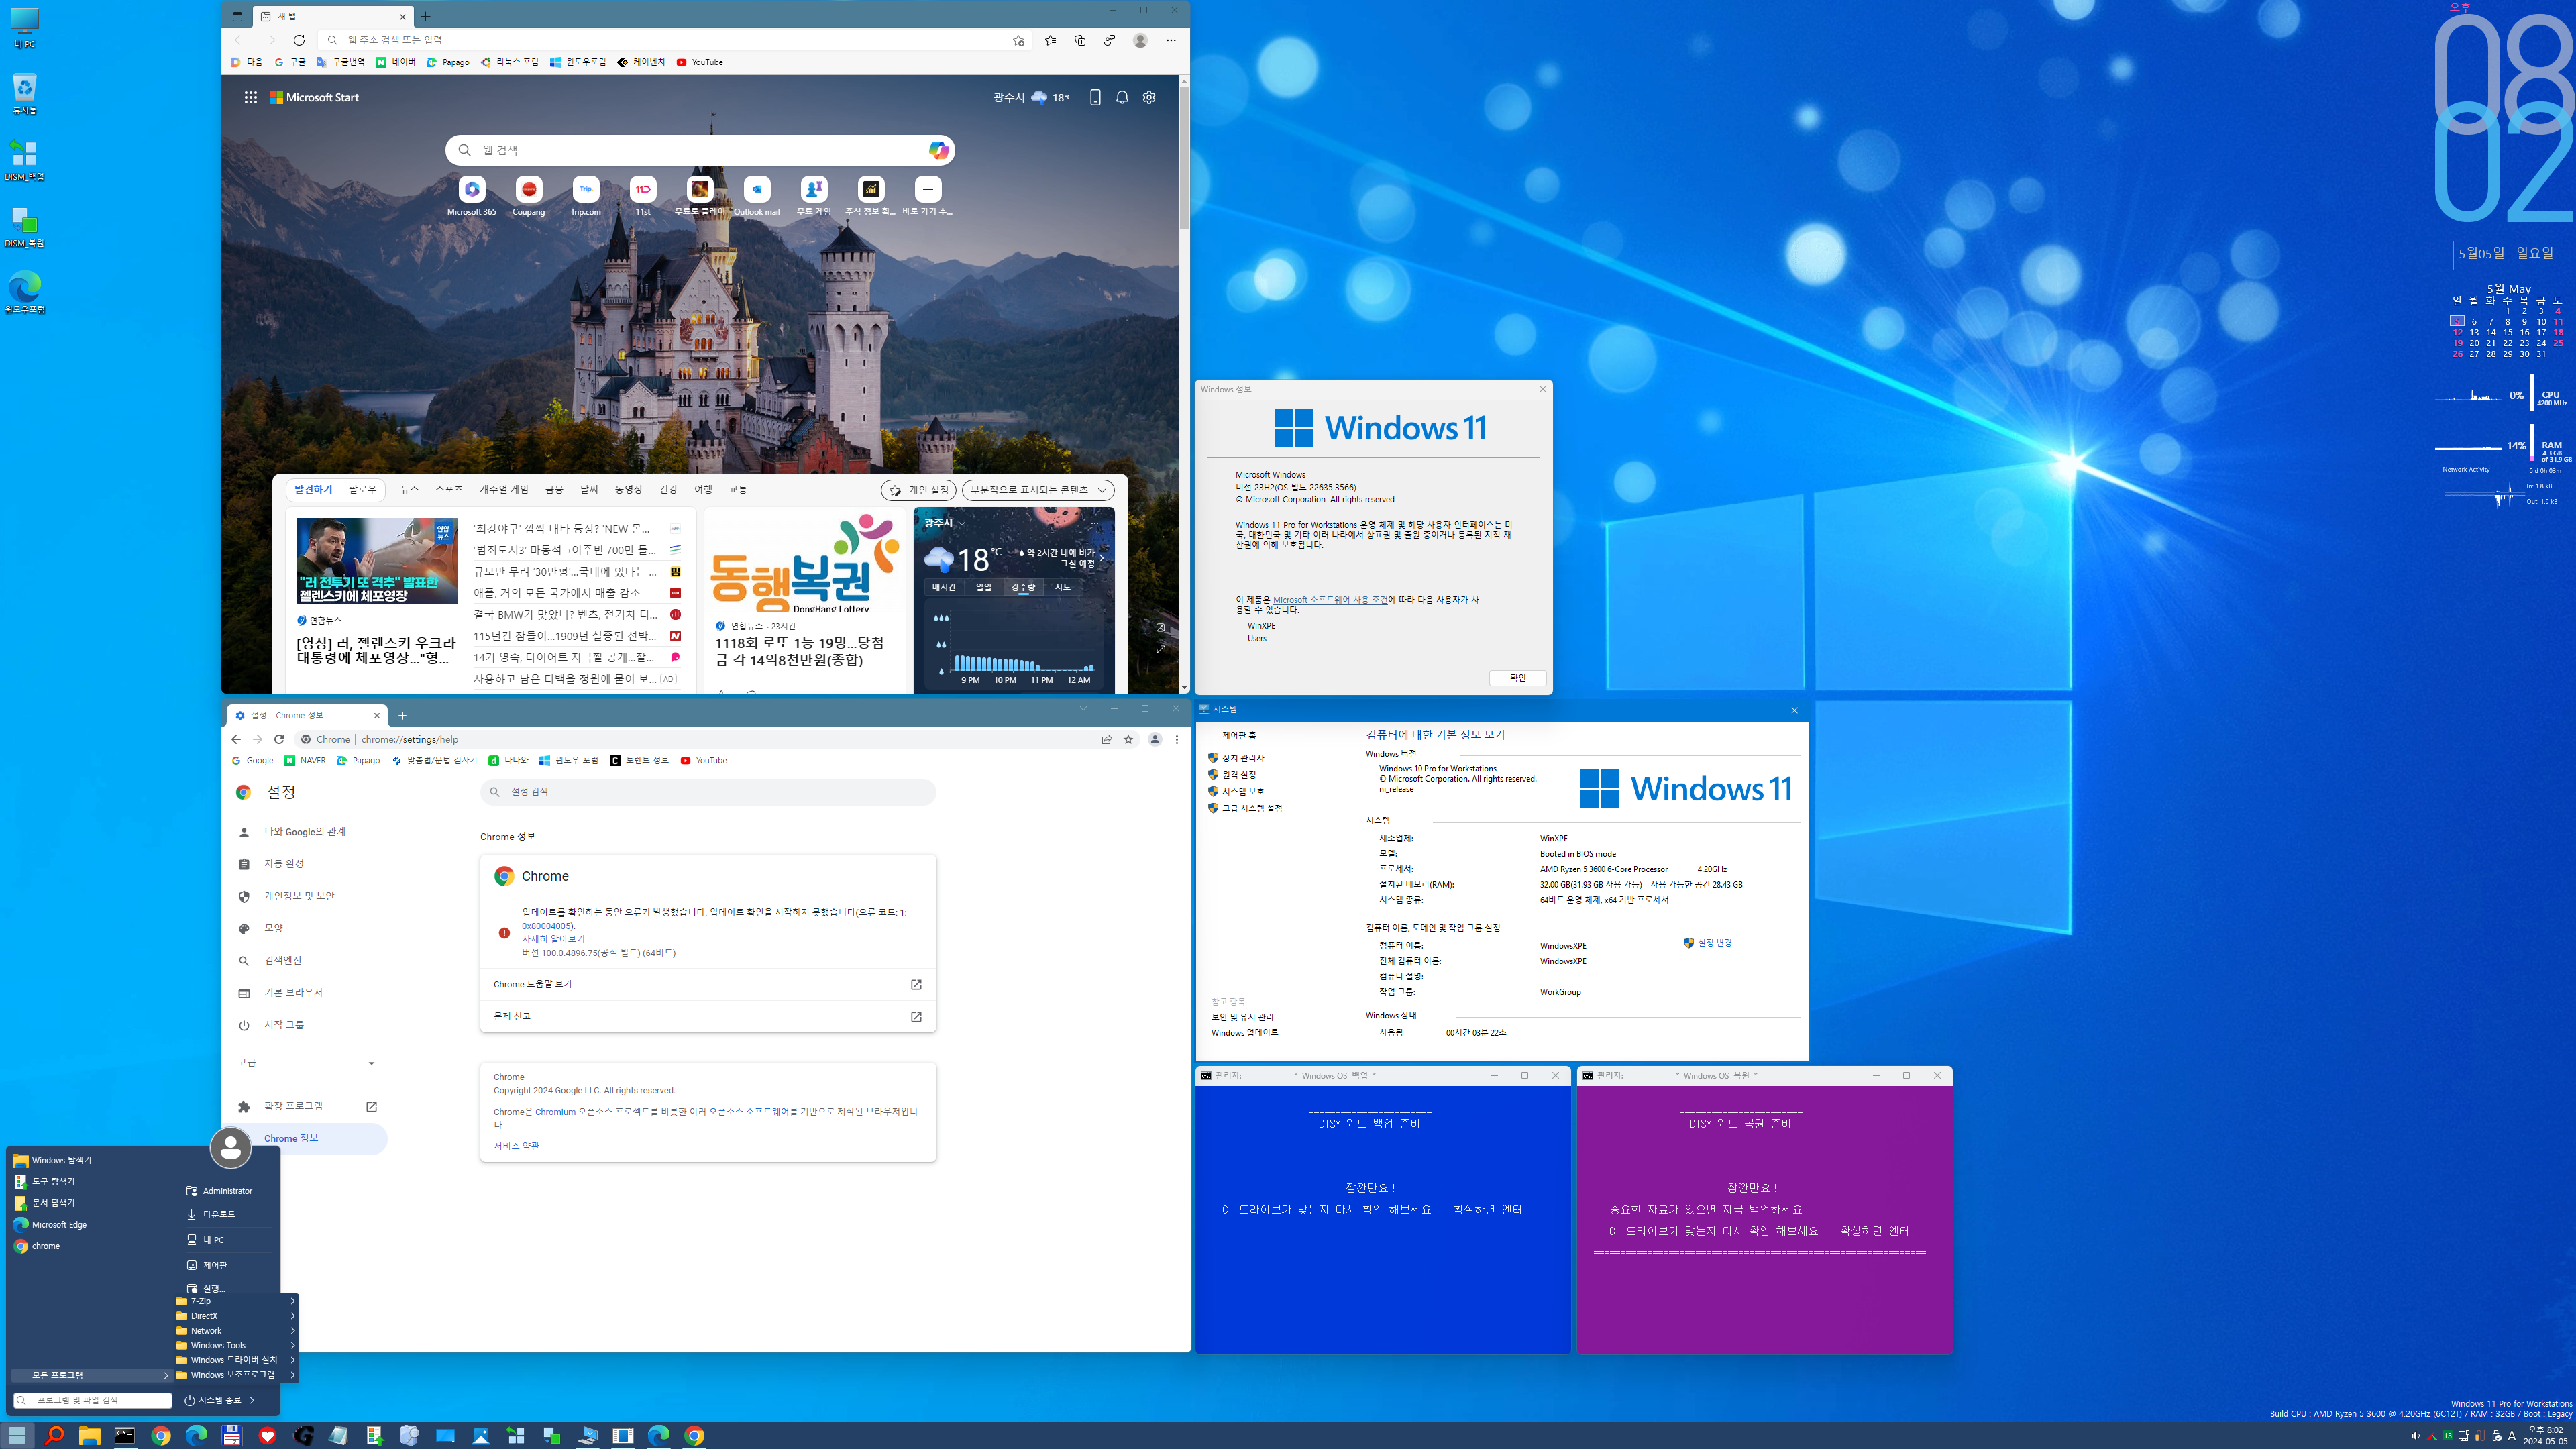Viewport: 2576px width, 1449px height.
Task: Open command prompt icon on taskbar
Action: [125, 1435]
